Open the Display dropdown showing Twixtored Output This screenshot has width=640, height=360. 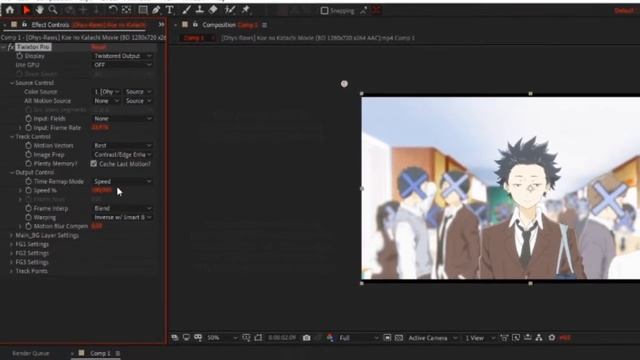click(122, 56)
